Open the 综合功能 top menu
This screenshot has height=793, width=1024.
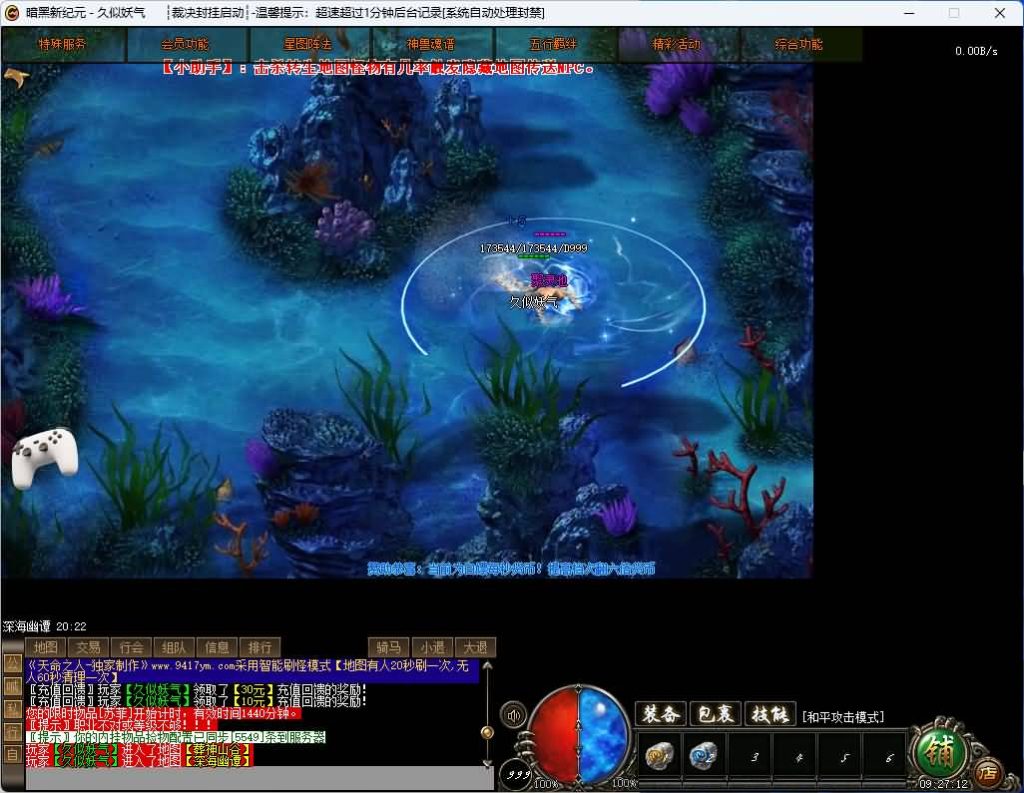point(799,44)
